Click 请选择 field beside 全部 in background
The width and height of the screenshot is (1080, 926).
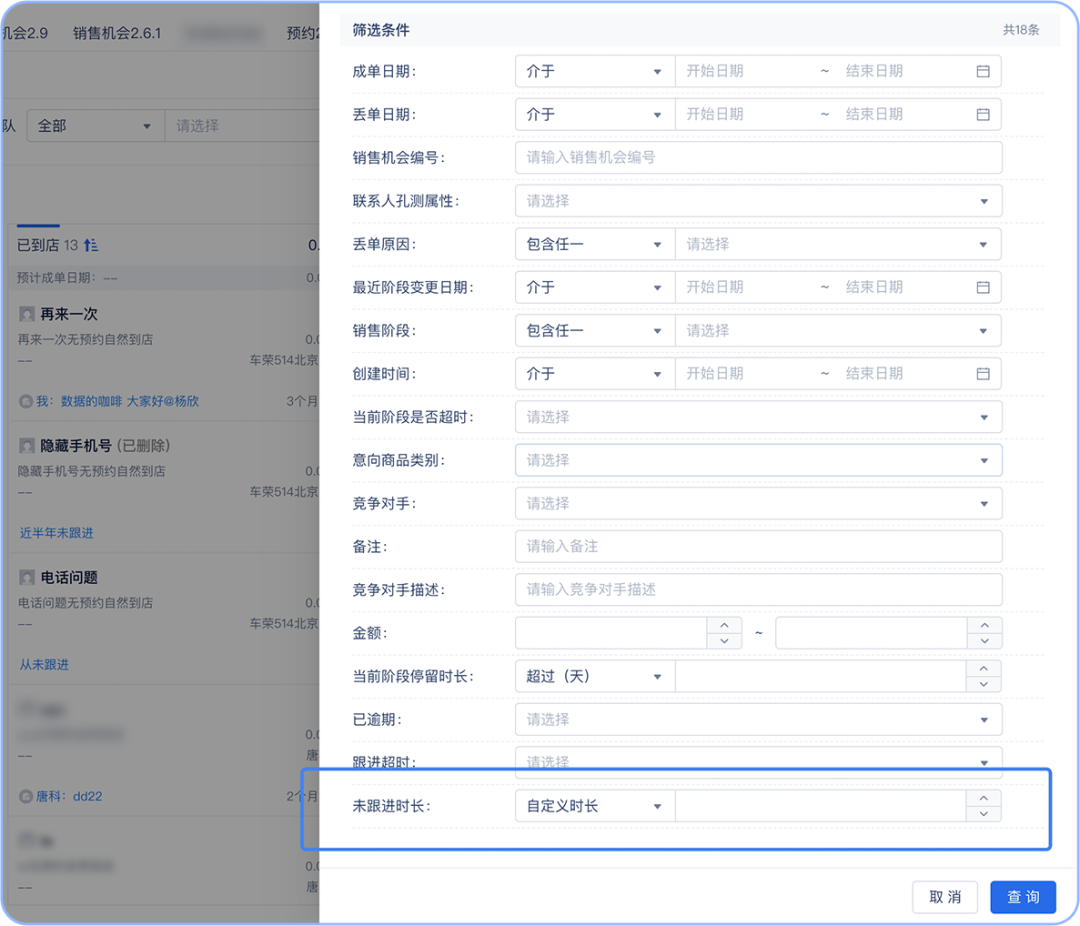(242, 126)
